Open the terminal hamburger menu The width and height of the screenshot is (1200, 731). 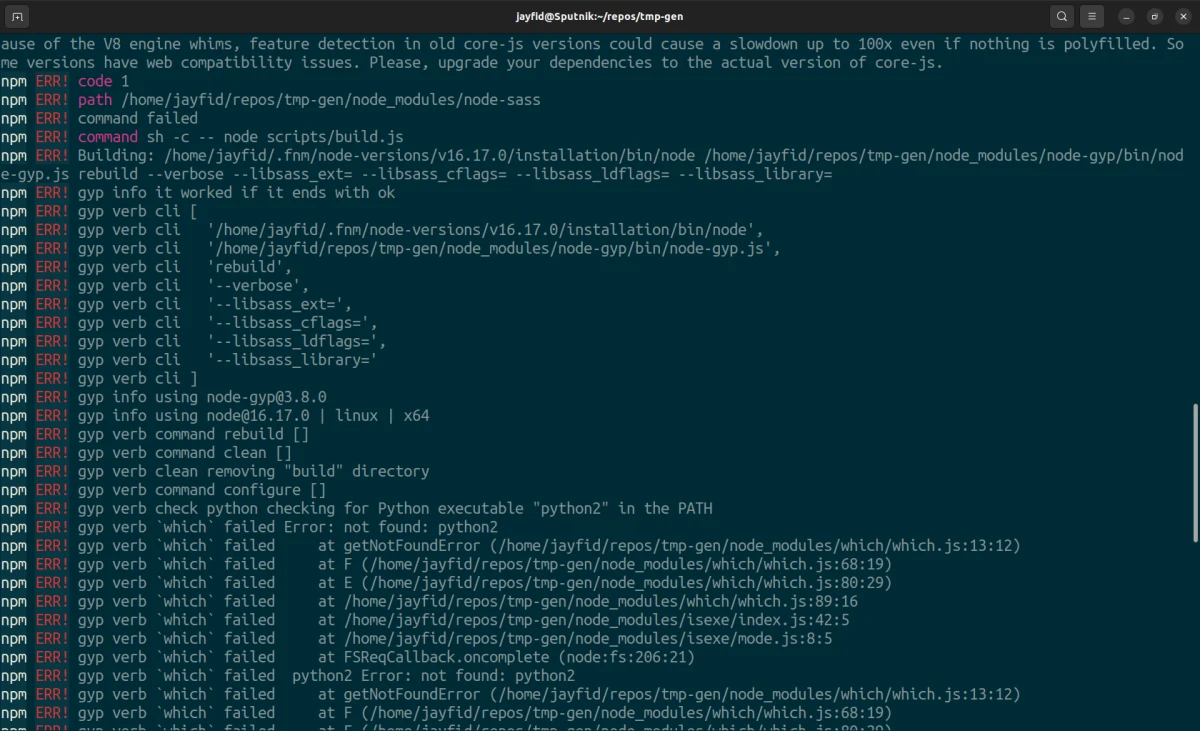coord(1093,16)
